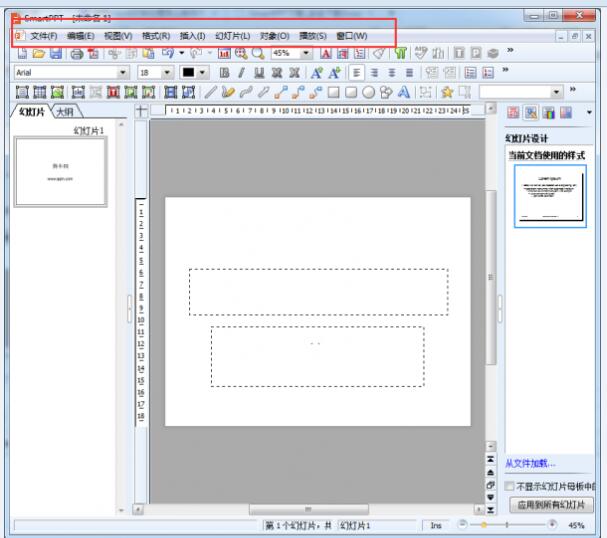Toggle italic text formatting

pyautogui.click(x=241, y=72)
